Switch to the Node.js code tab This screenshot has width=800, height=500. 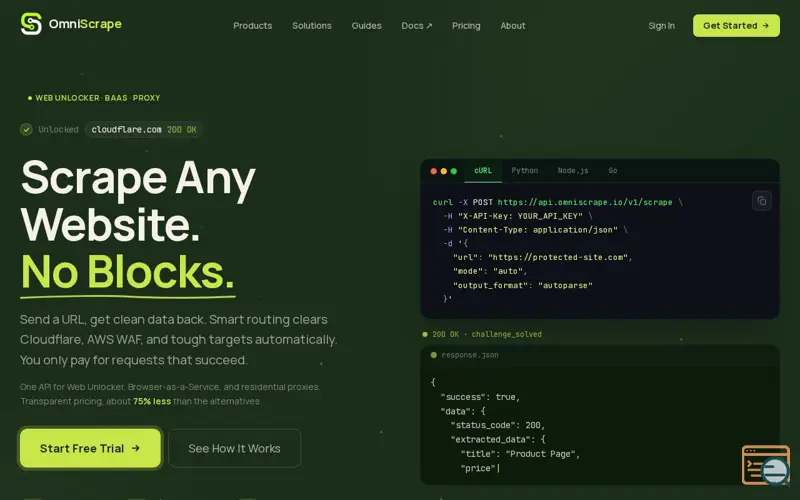[x=573, y=171]
